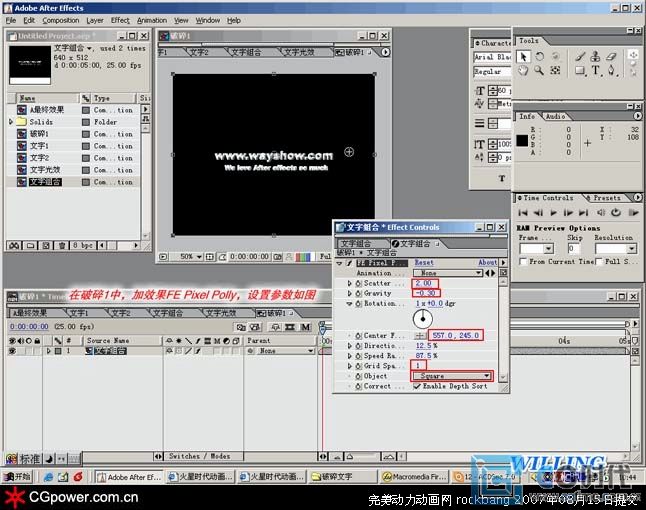Collapse the Rotation property
Screen dimensions: 646x510
click(x=349, y=304)
